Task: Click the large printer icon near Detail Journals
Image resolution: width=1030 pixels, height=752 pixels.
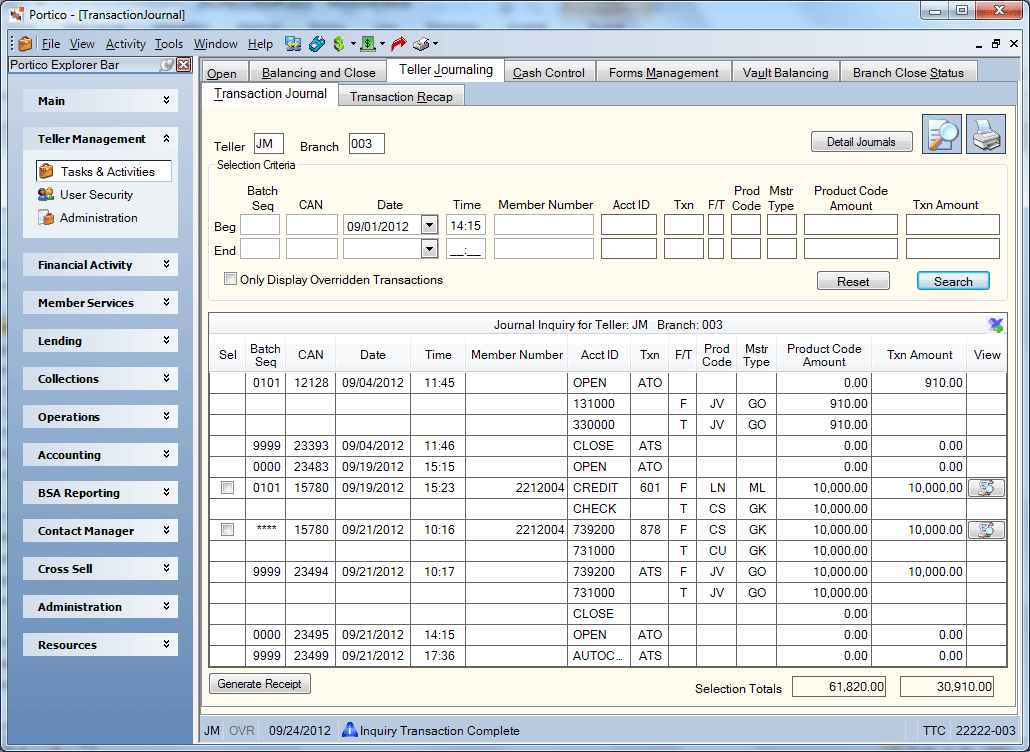Action: 985,134
